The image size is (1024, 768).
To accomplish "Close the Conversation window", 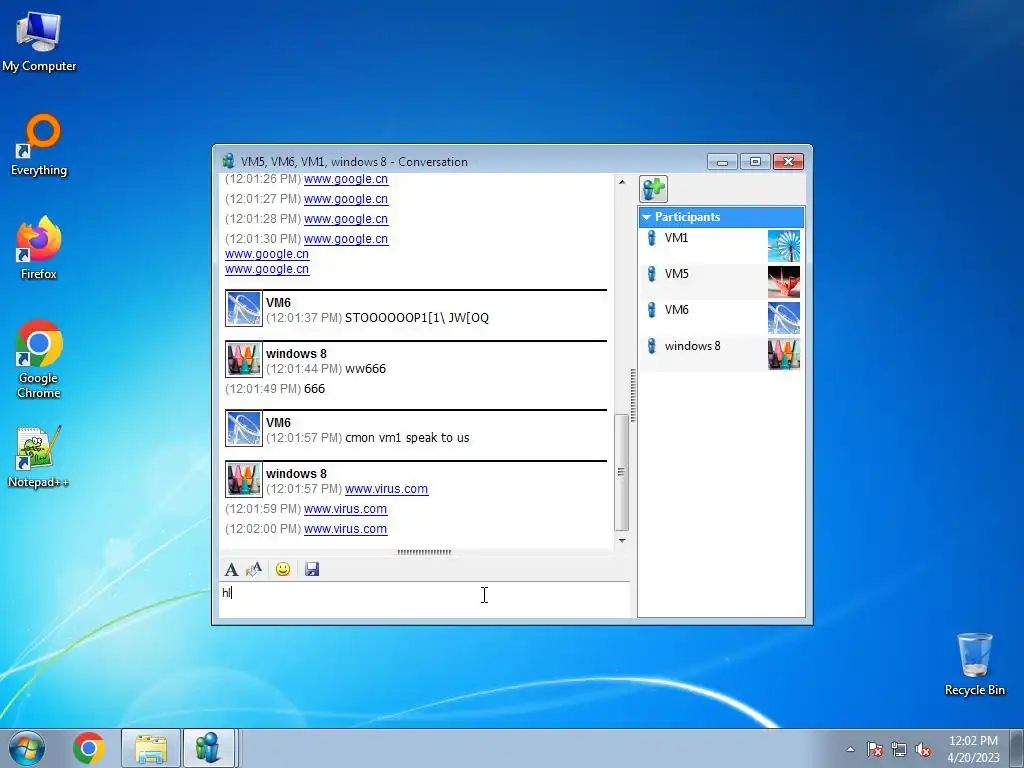I will pos(788,161).
